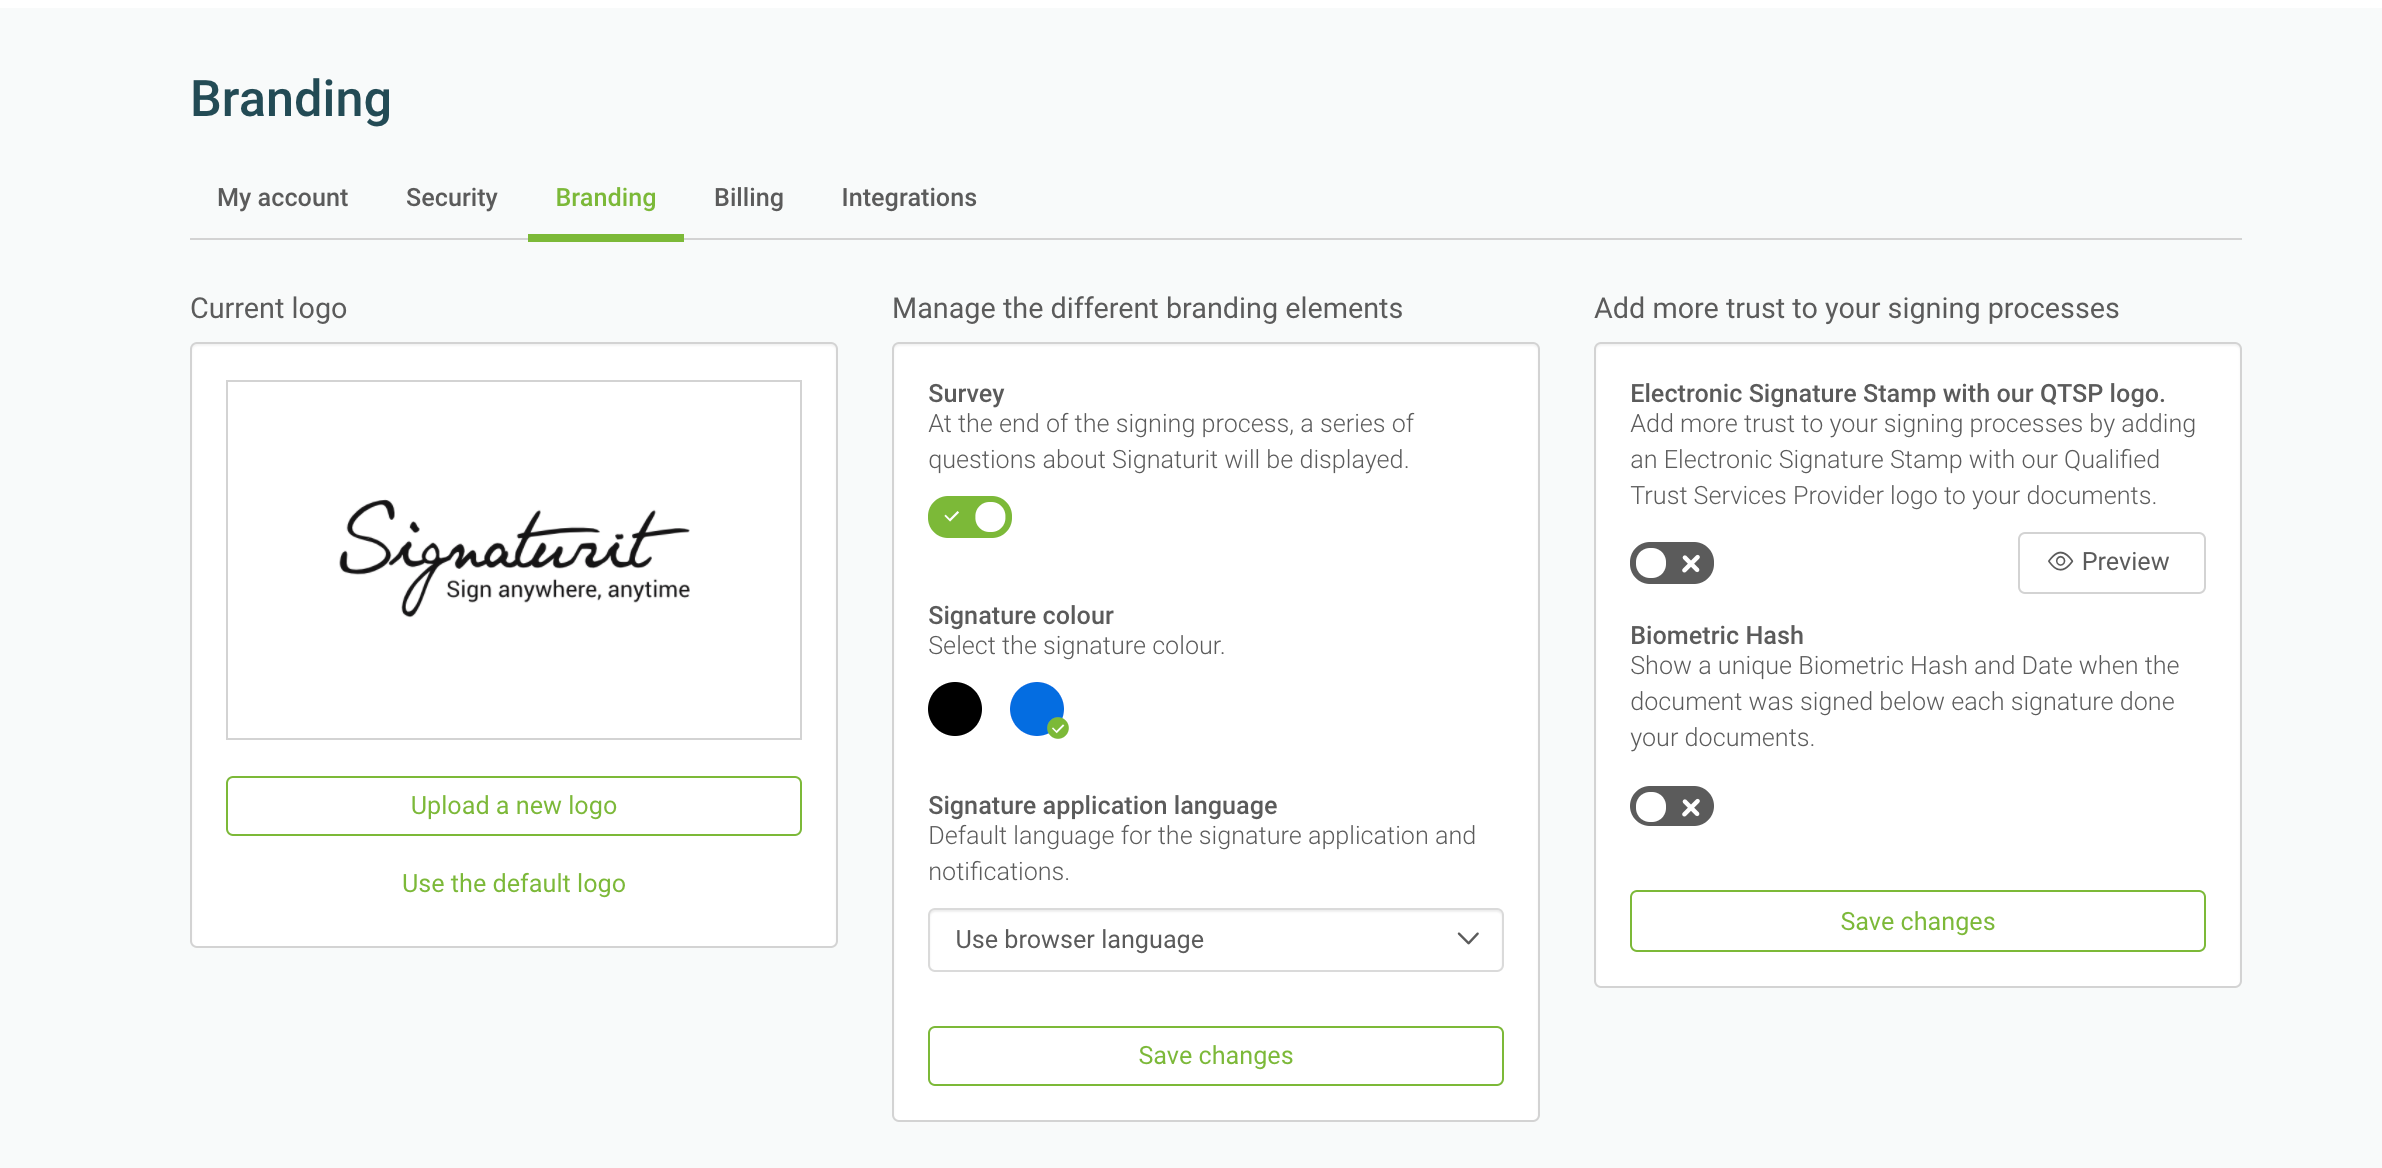Enable the Electronic Signature Stamp toggle
Screen dimensions: 2382x1168
tap(1672, 563)
